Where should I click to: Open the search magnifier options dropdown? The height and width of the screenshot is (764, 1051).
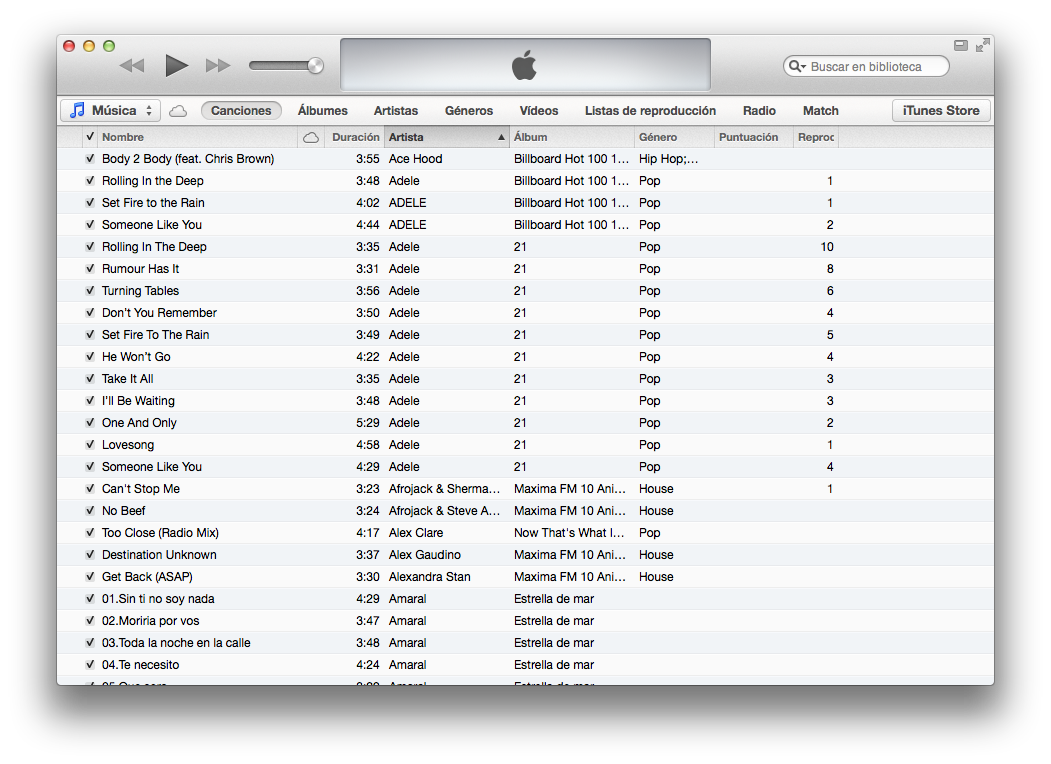click(797, 66)
